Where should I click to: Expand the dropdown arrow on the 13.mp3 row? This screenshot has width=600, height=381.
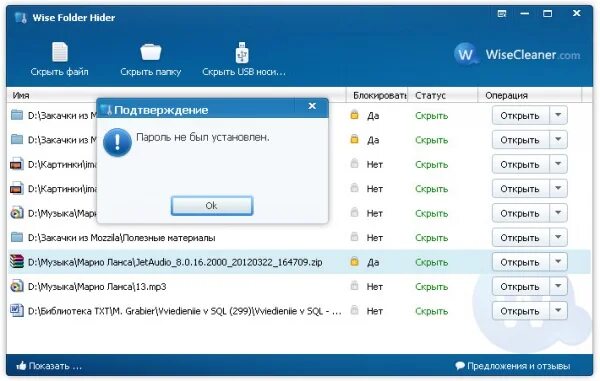click(x=558, y=287)
